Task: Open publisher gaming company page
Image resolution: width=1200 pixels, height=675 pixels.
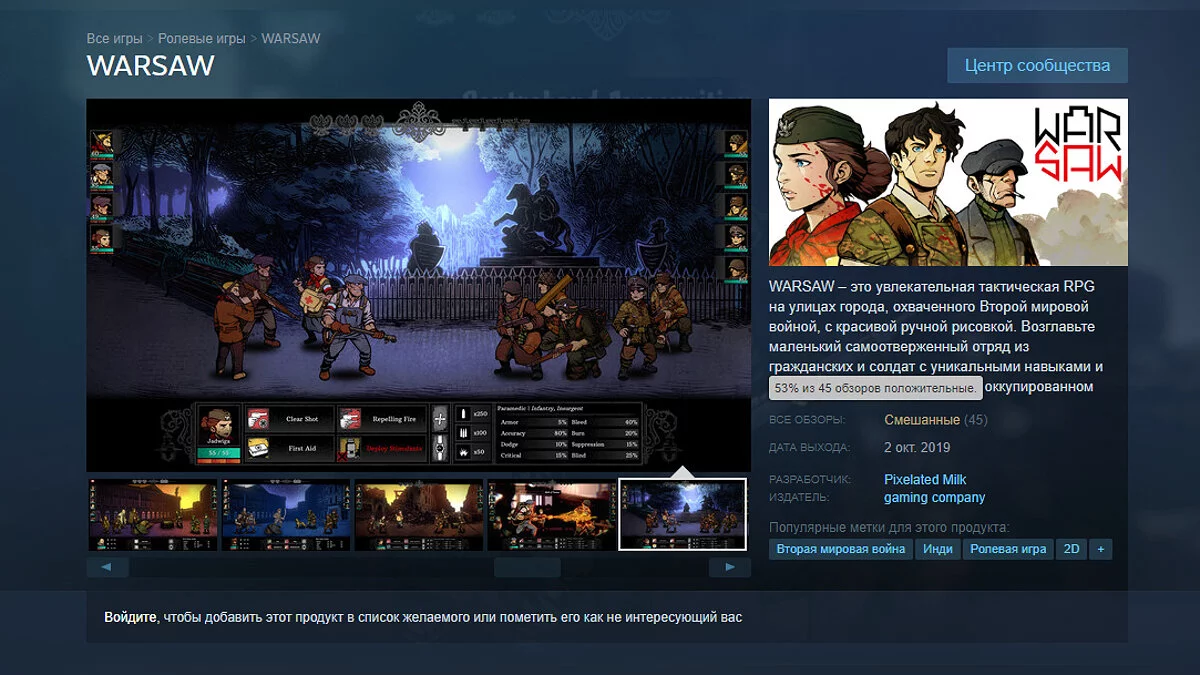Action: pos(934,497)
